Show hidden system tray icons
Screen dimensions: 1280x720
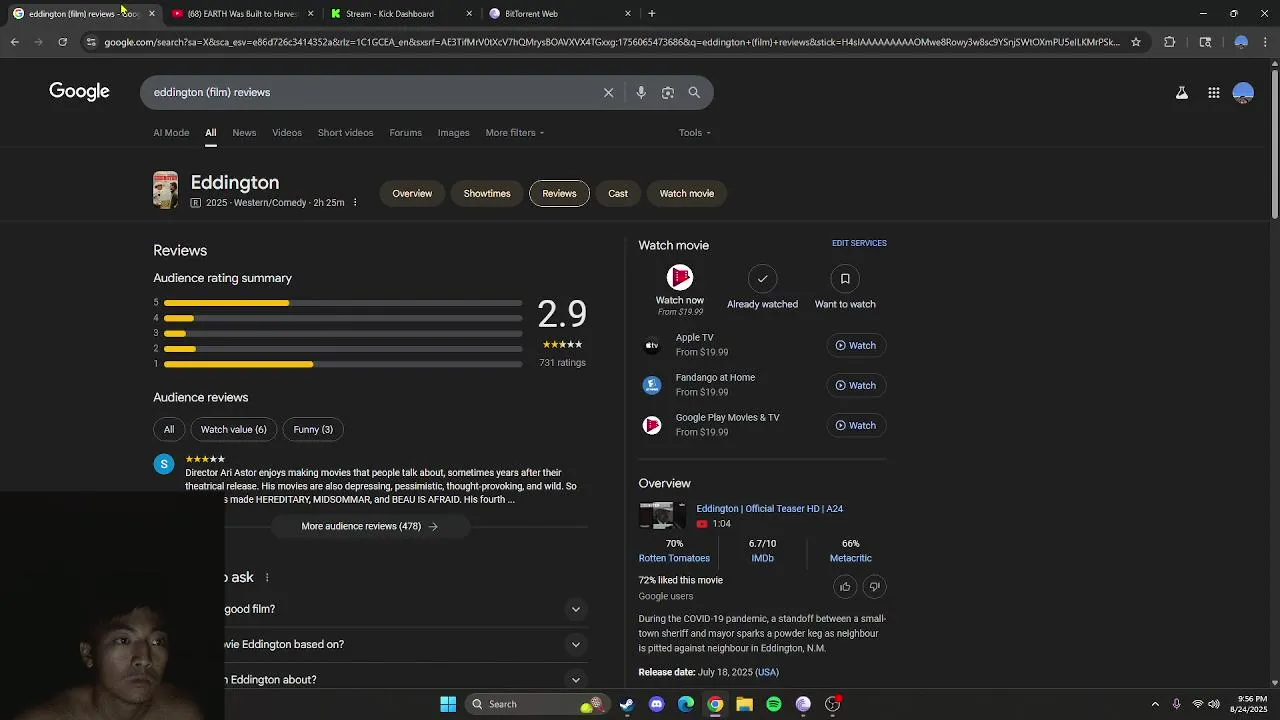pos(1155,704)
